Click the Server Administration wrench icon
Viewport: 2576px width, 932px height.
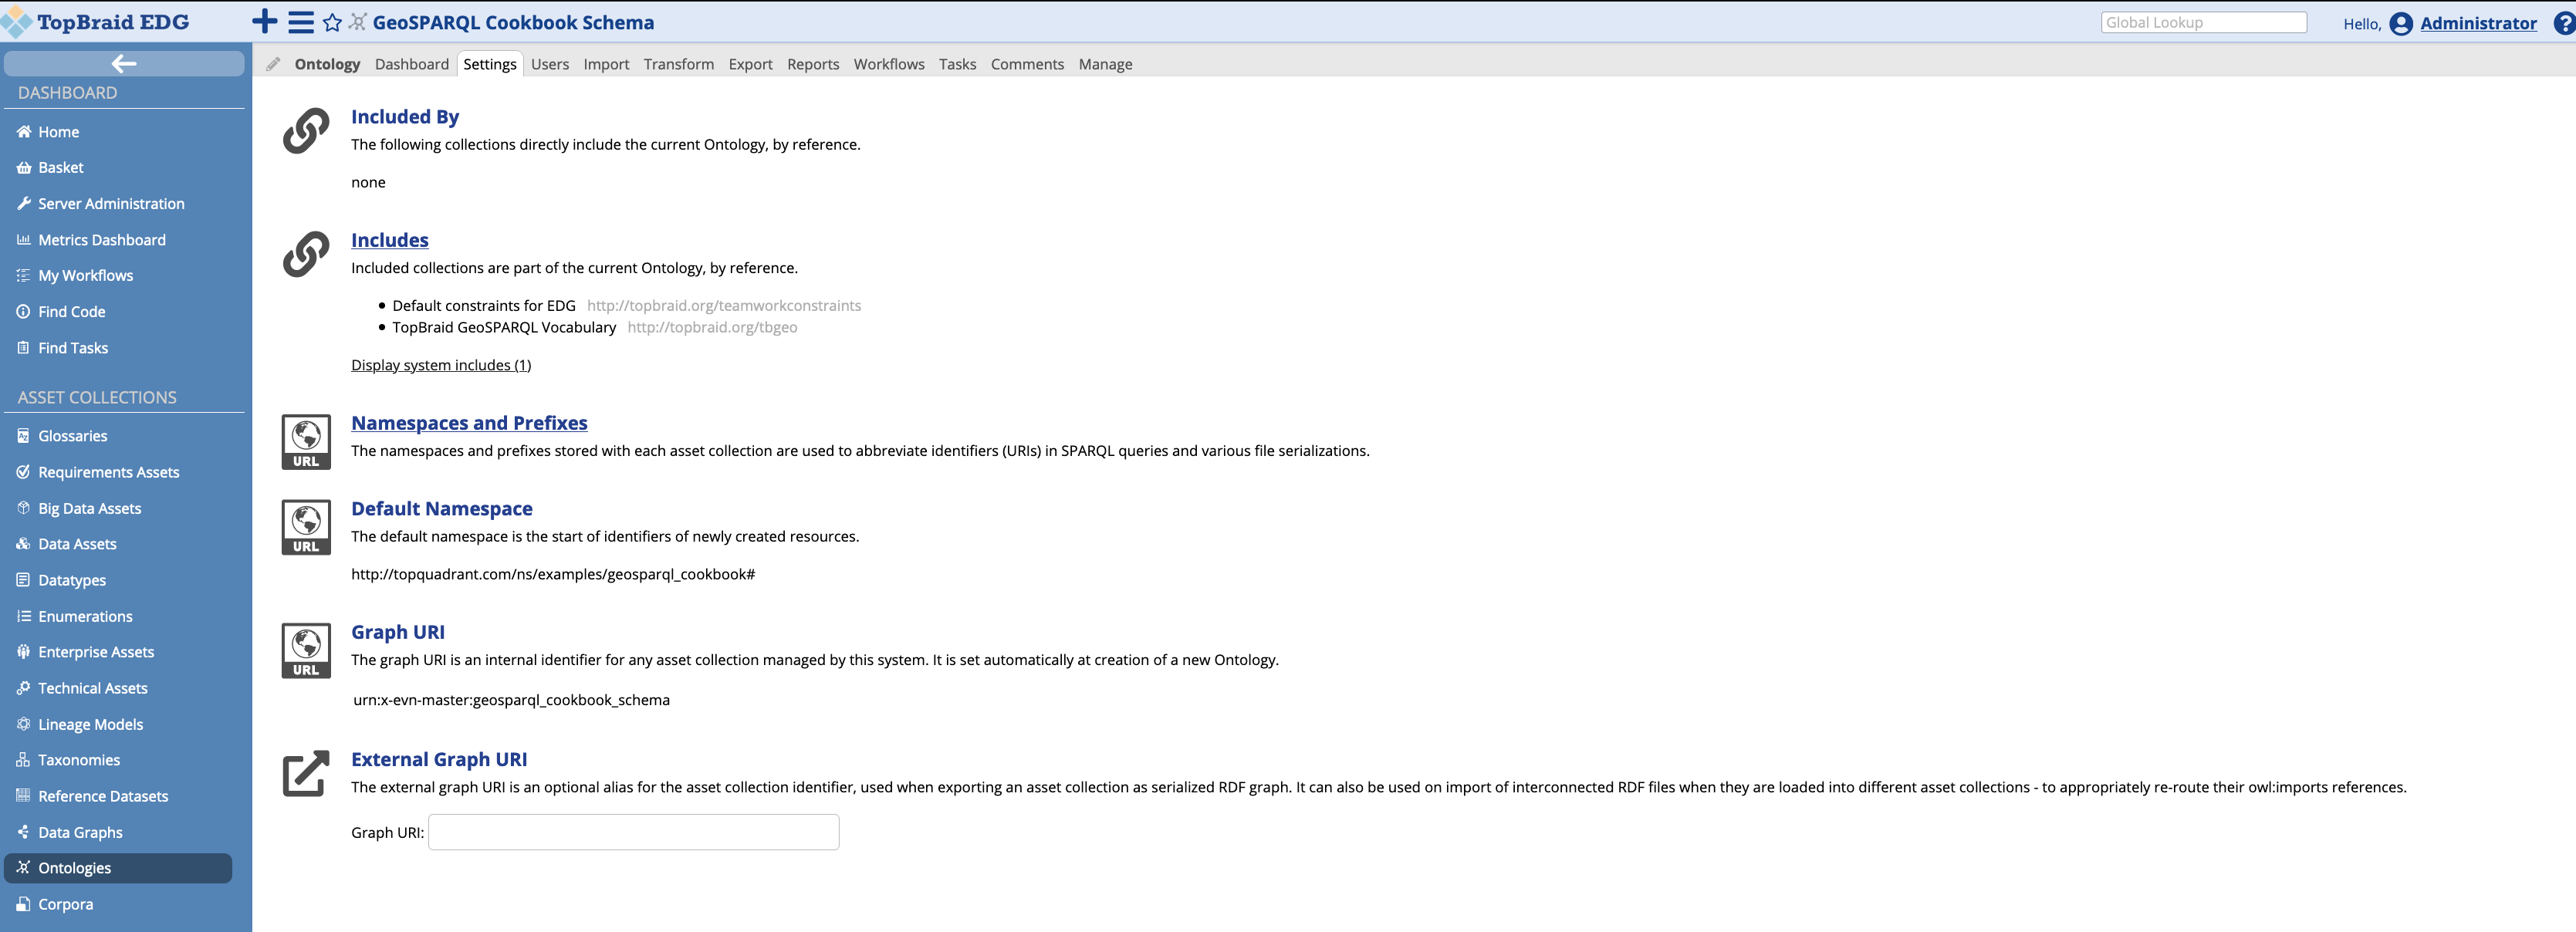pos(24,204)
